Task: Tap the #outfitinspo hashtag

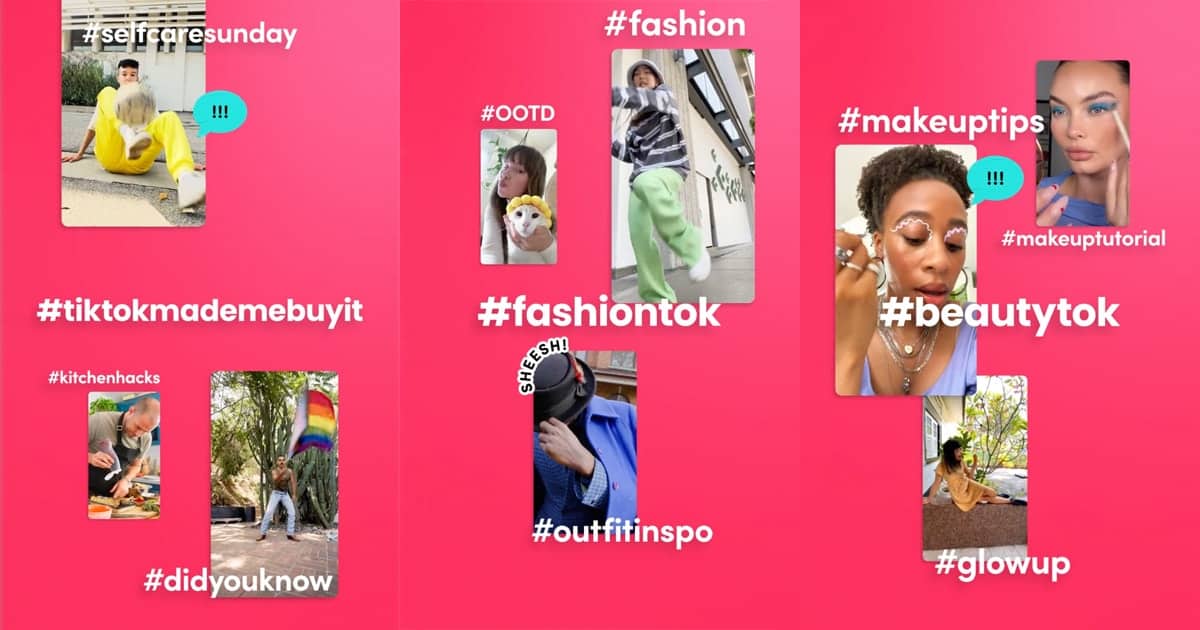Action: click(x=621, y=531)
